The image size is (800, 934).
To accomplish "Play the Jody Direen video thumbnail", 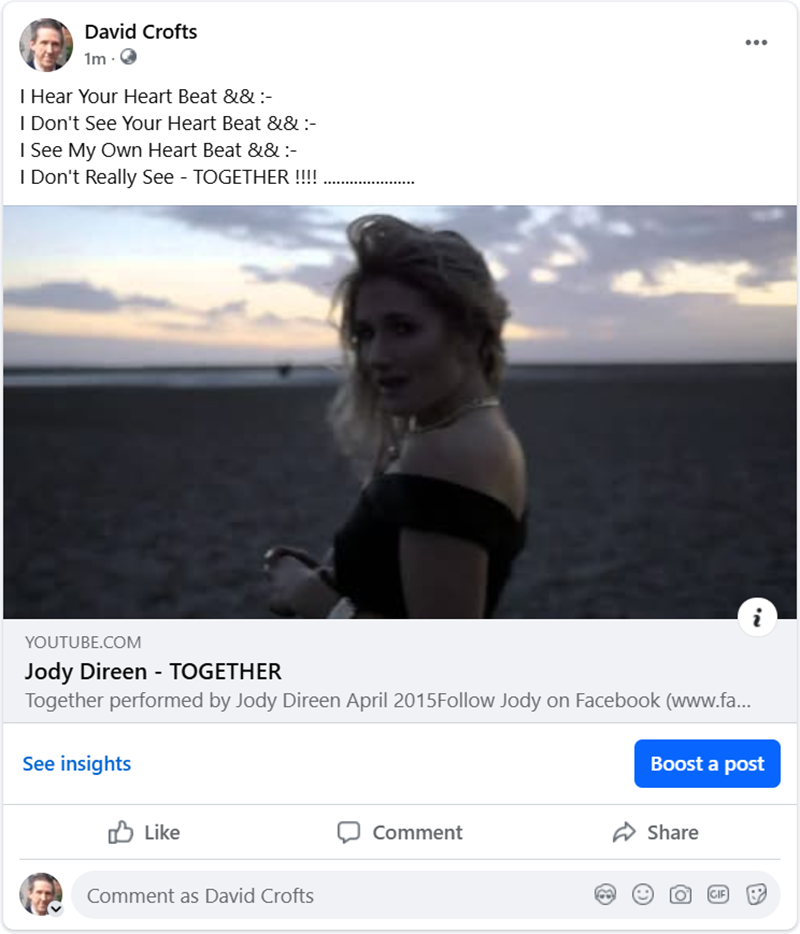I will [400, 412].
